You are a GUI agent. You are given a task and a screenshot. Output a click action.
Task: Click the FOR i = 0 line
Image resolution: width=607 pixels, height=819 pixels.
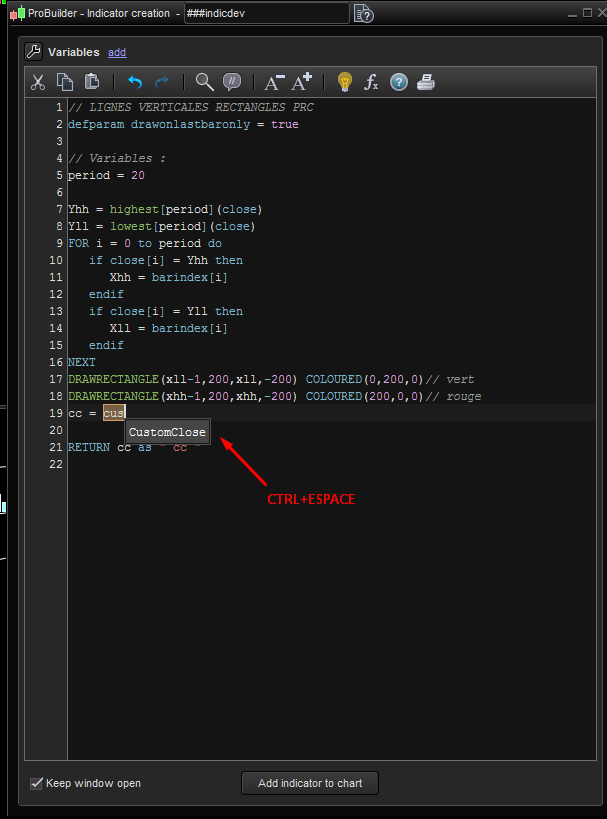pos(145,243)
